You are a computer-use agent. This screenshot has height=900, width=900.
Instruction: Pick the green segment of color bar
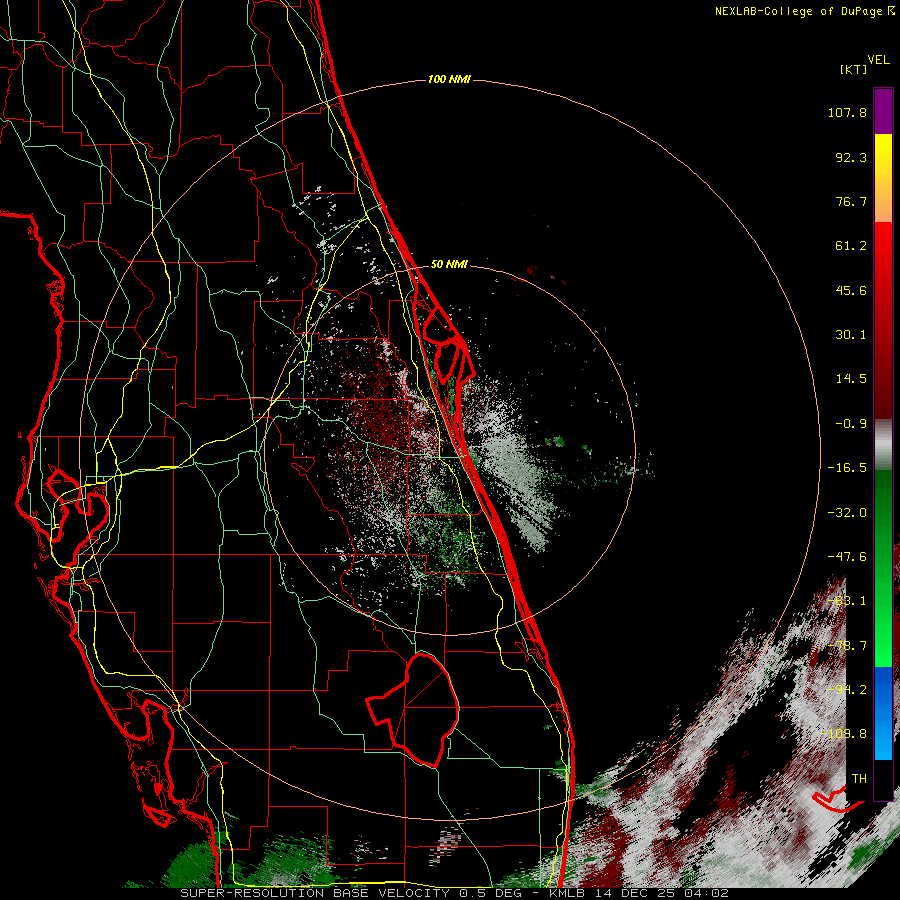click(883, 568)
